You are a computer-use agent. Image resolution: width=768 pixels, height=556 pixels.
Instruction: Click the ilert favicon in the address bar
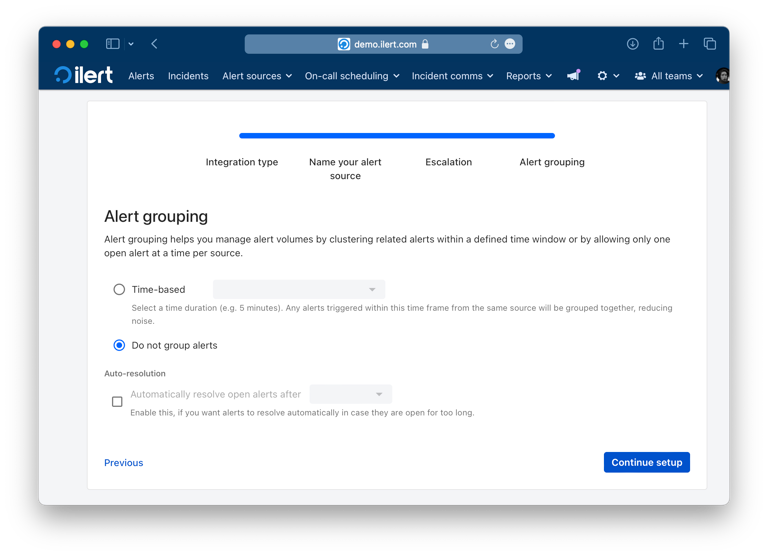344,44
